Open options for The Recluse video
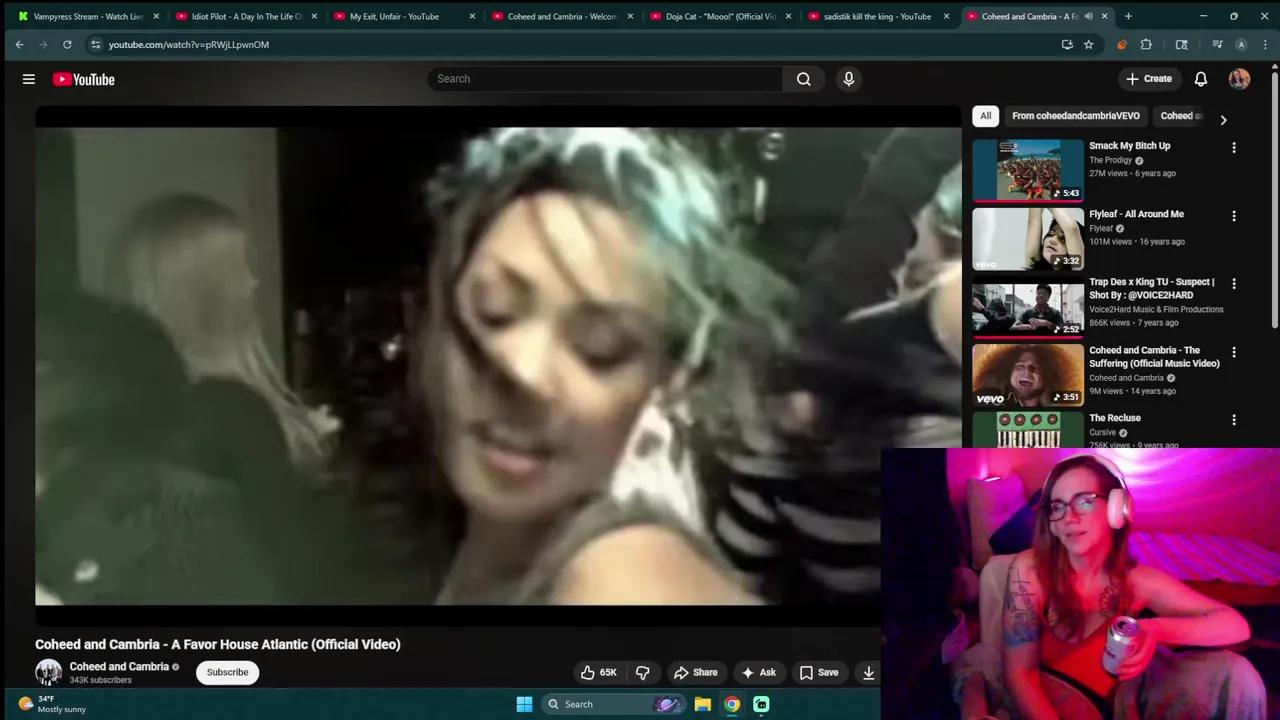Viewport: 1280px width, 720px height. tap(1234, 420)
